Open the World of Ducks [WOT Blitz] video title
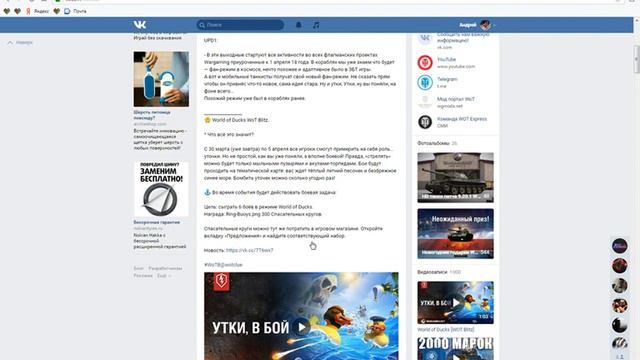This screenshot has width=640, height=360. coord(446,329)
